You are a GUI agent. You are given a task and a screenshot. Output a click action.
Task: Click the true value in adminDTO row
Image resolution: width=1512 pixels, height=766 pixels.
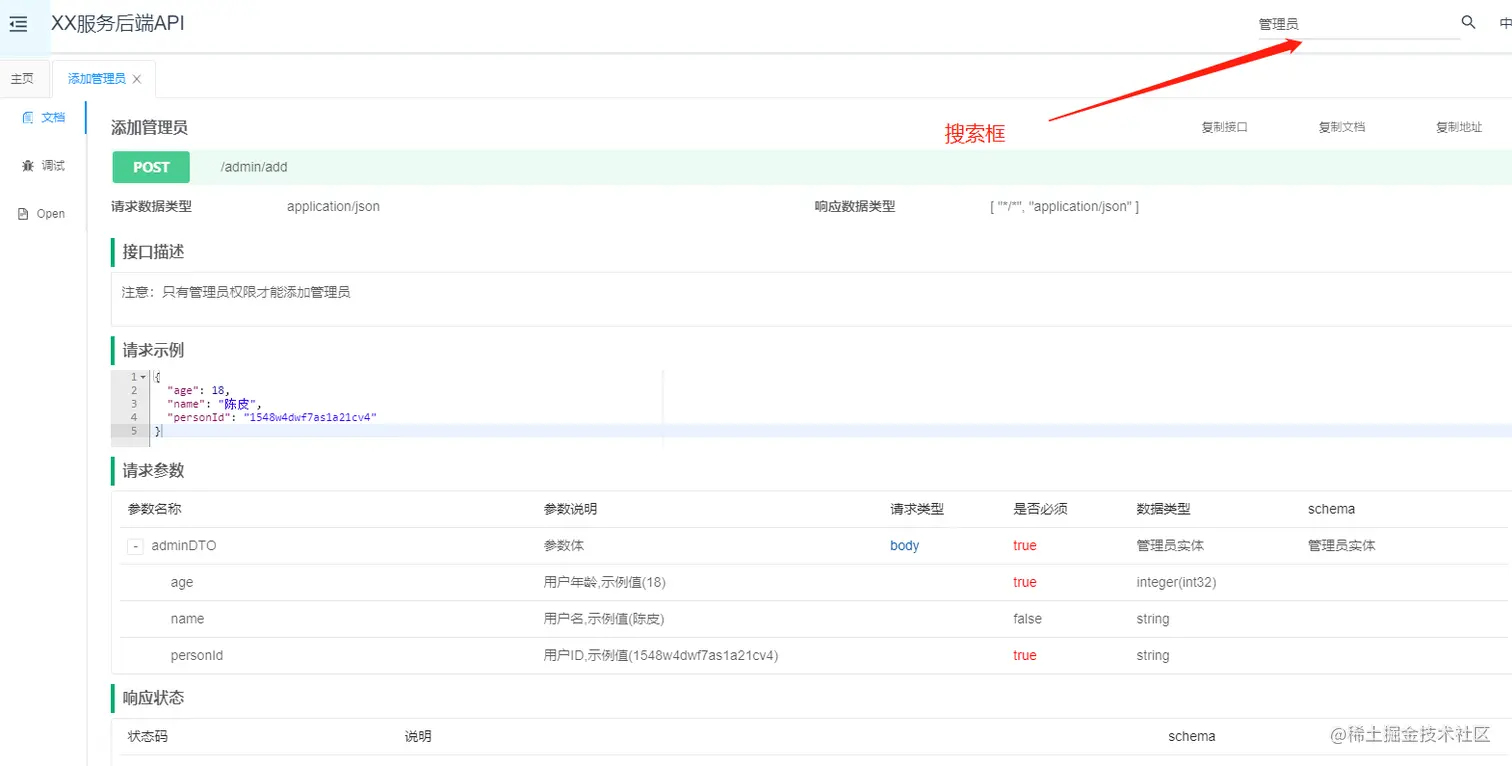click(1025, 546)
